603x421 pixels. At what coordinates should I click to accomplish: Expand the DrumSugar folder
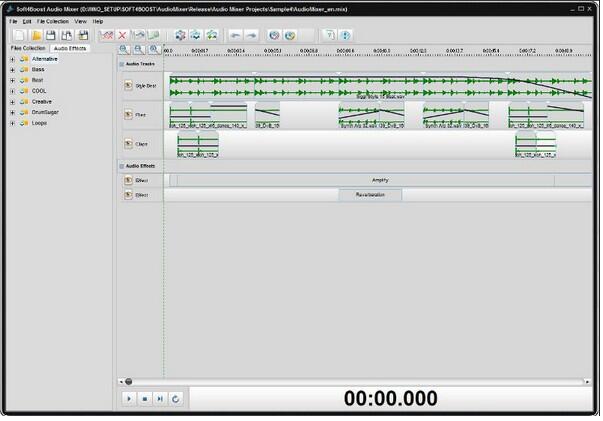tap(12, 113)
